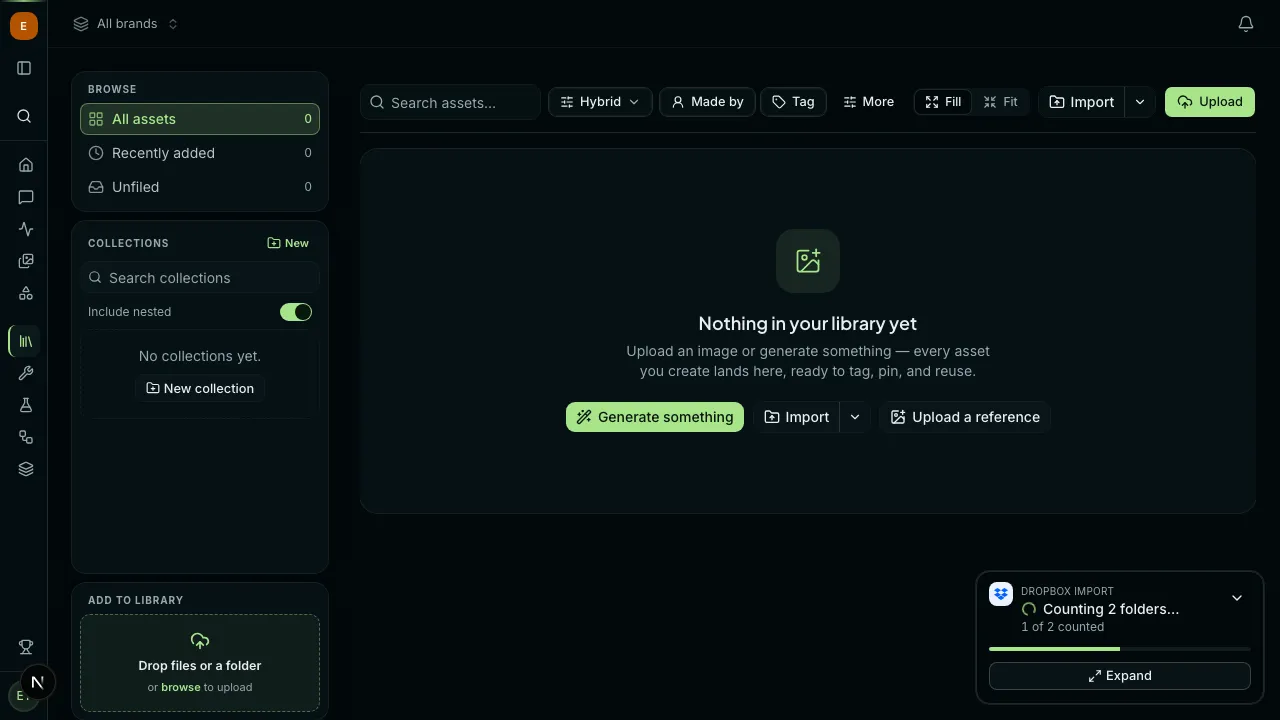Screen dimensions: 1280x720
Task: Open the Tag filter
Action: (794, 102)
